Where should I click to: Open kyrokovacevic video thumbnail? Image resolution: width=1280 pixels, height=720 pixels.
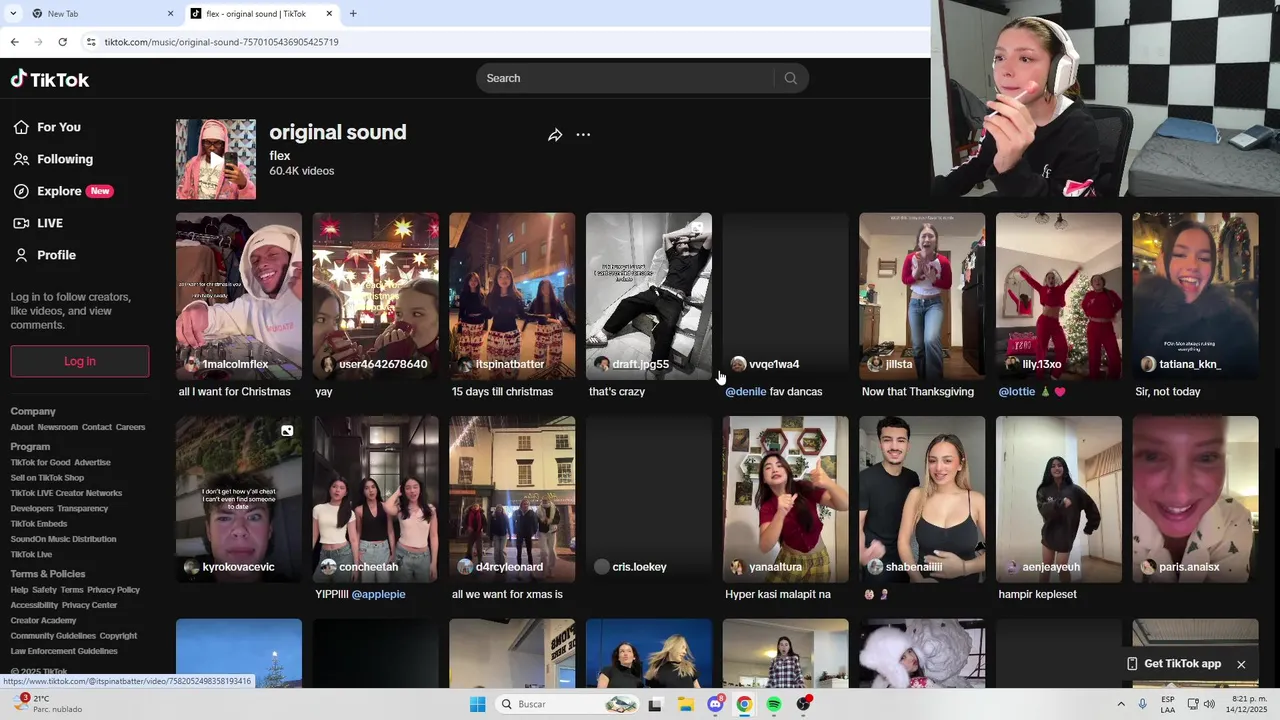[x=239, y=499]
